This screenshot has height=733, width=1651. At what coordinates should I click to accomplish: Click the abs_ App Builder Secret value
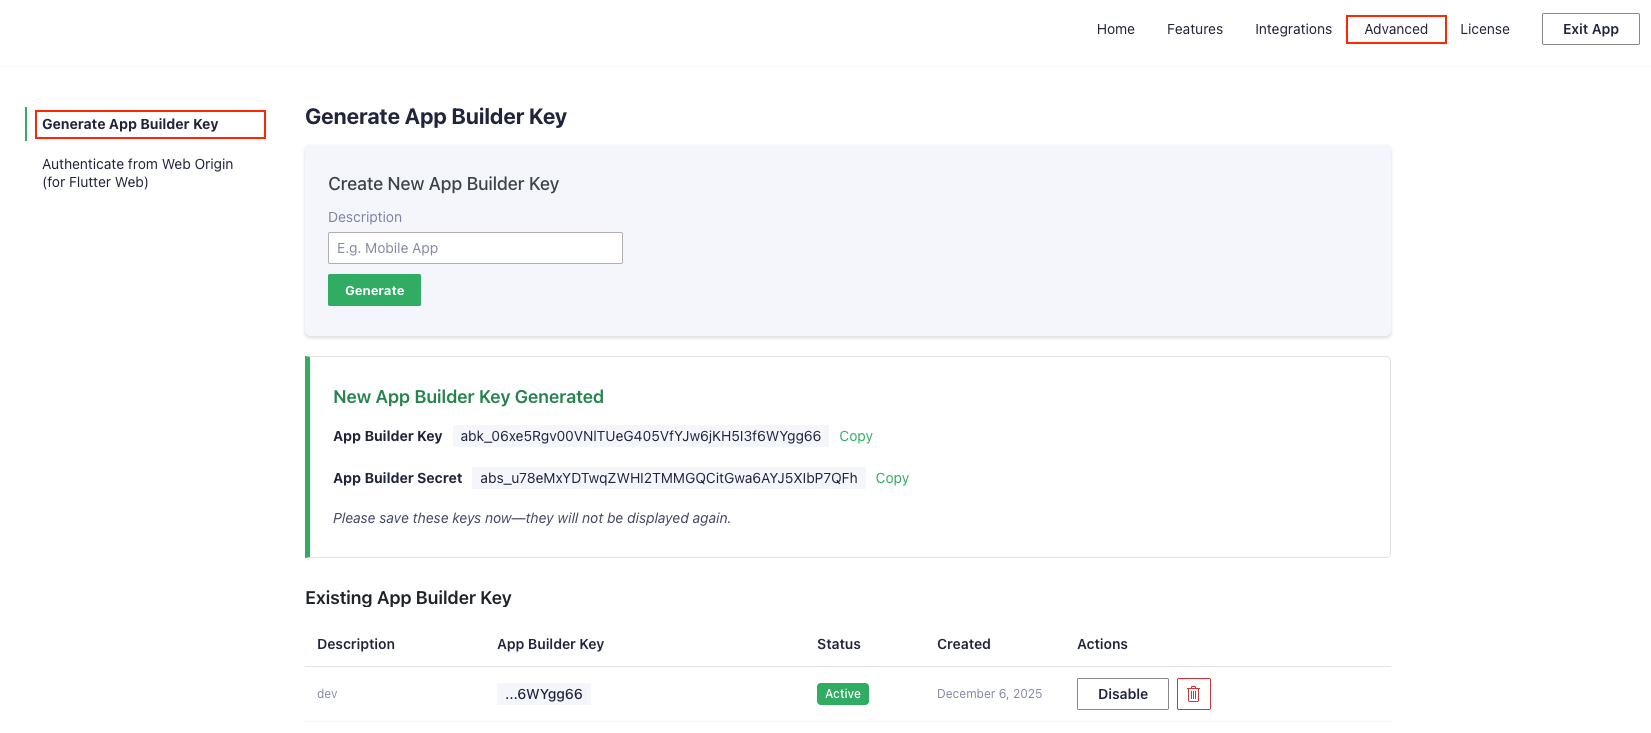[668, 478]
